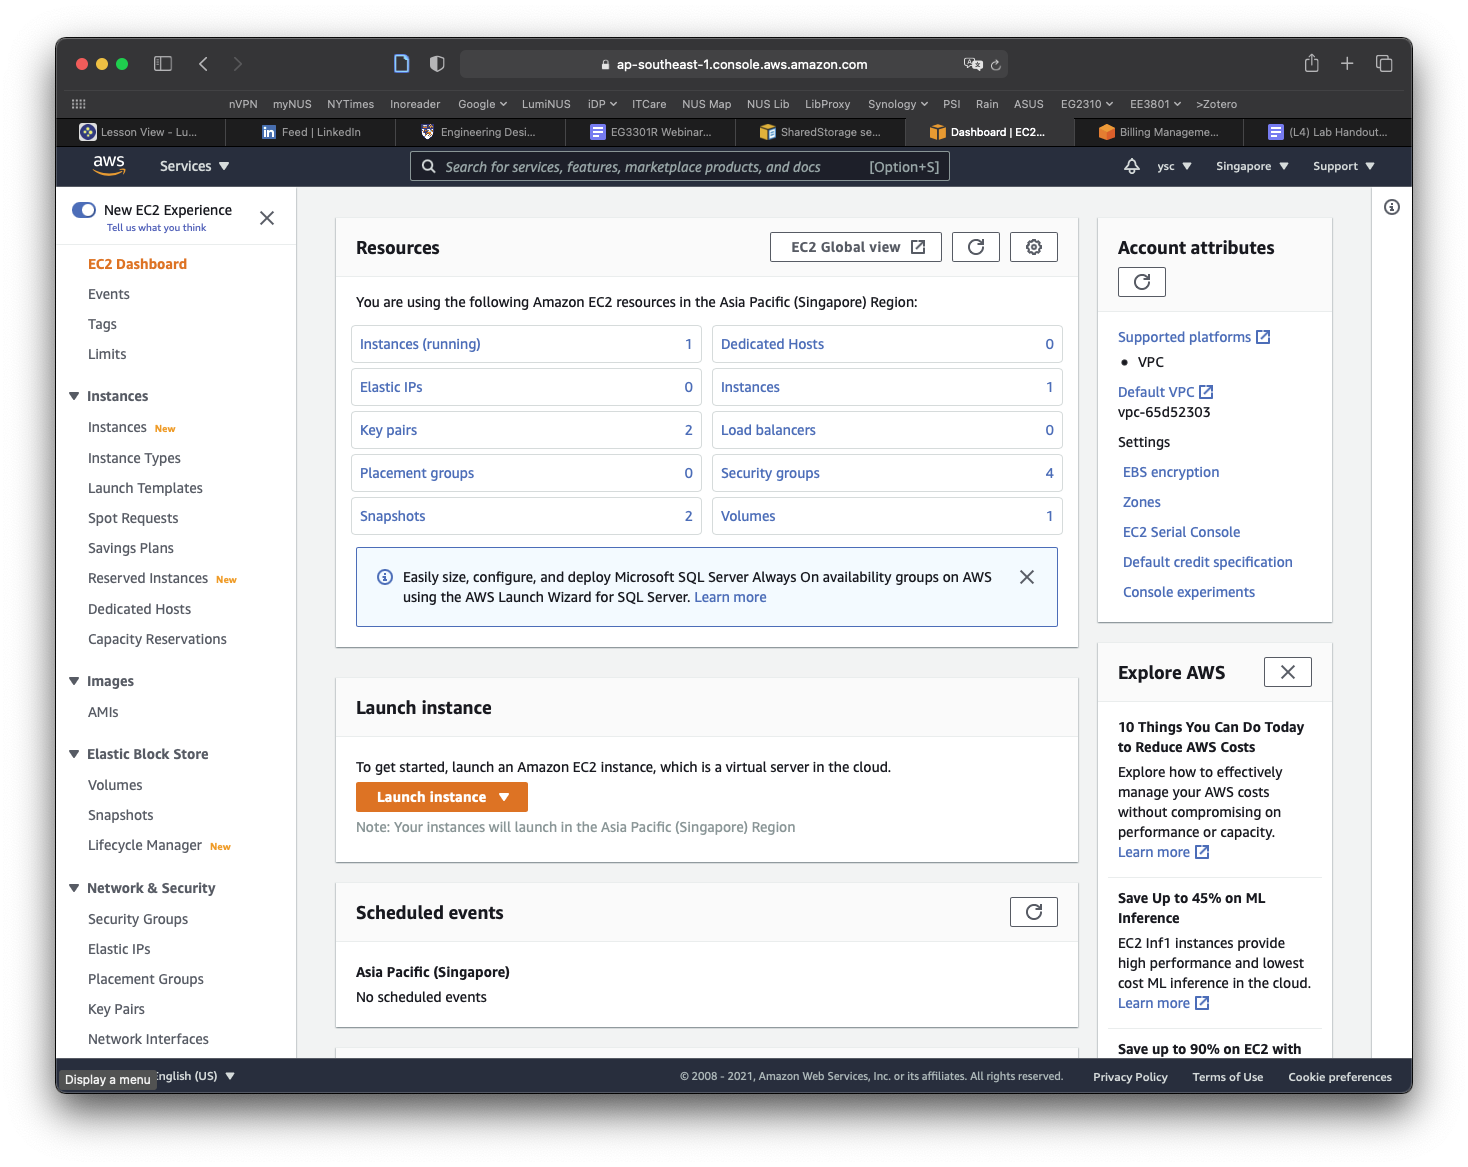Refresh the Account attributes panel
1468x1167 pixels.
[x=1141, y=282]
